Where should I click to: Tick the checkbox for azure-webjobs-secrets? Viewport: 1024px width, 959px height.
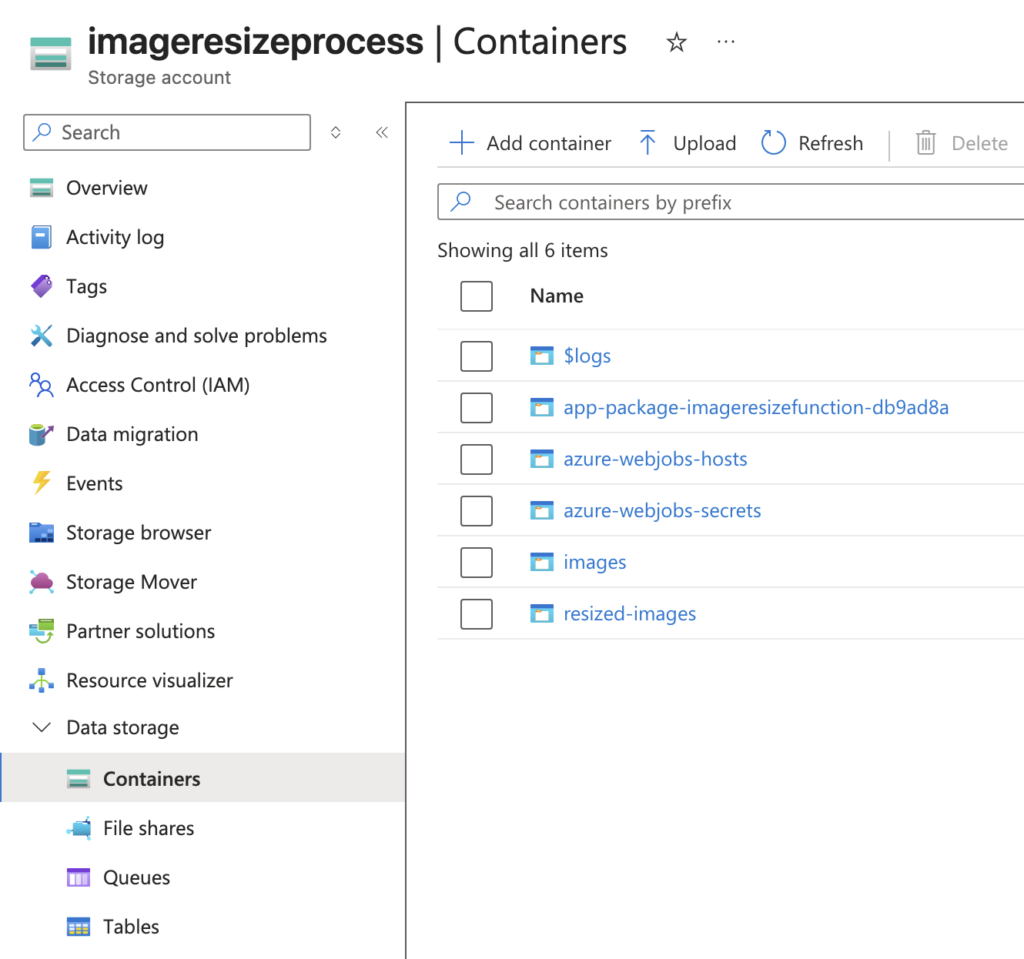coord(476,511)
